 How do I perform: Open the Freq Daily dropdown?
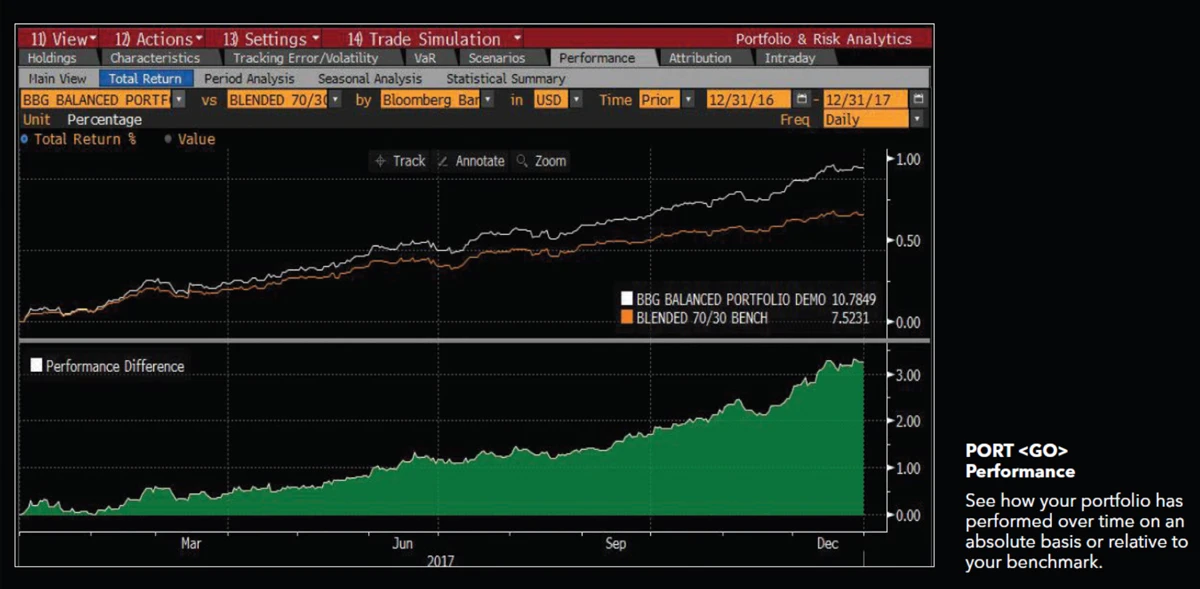coord(916,119)
